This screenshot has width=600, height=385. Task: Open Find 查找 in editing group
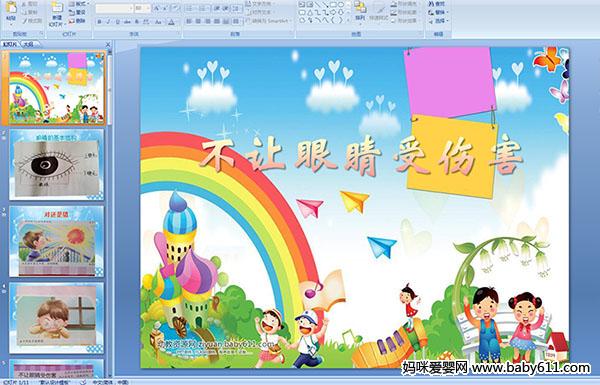[437, 4]
